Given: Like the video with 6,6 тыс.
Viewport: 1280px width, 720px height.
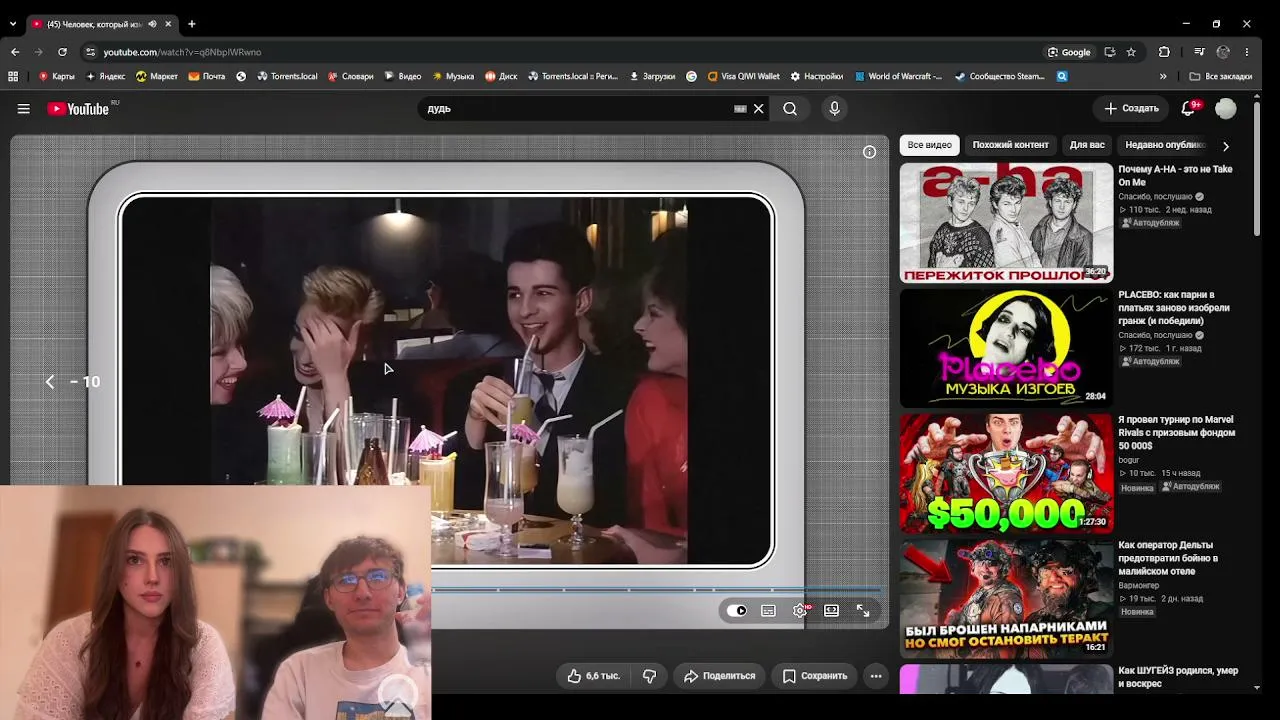Looking at the screenshot, I should pos(594,676).
